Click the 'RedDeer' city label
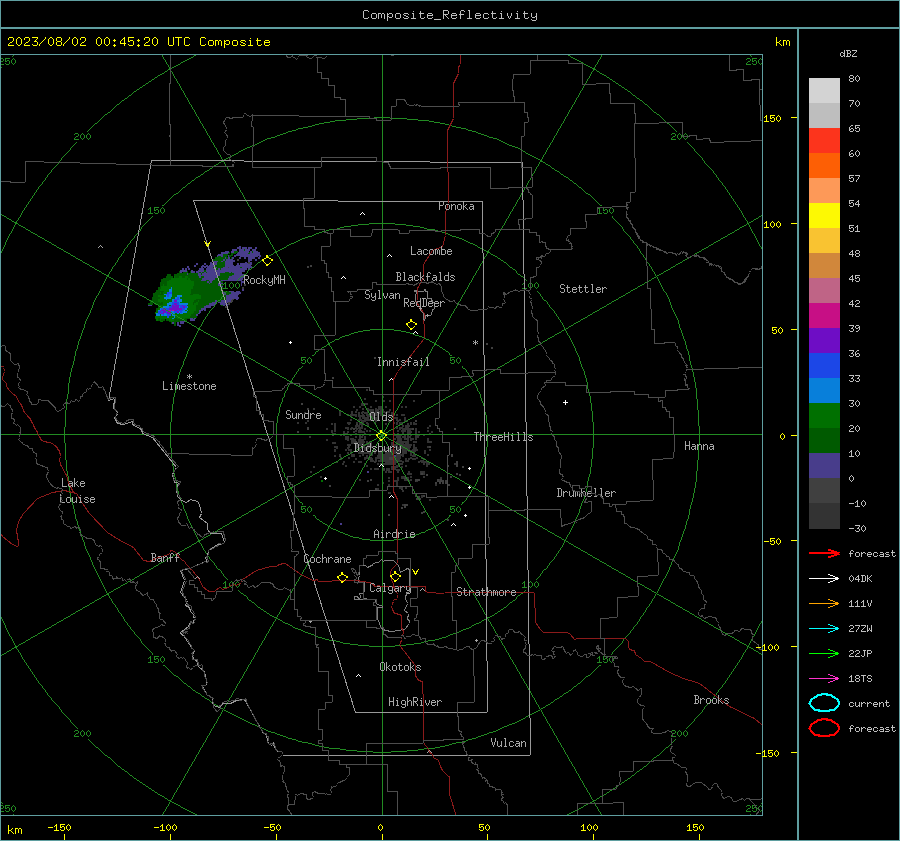900x841 pixels. pyautogui.click(x=424, y=303)
